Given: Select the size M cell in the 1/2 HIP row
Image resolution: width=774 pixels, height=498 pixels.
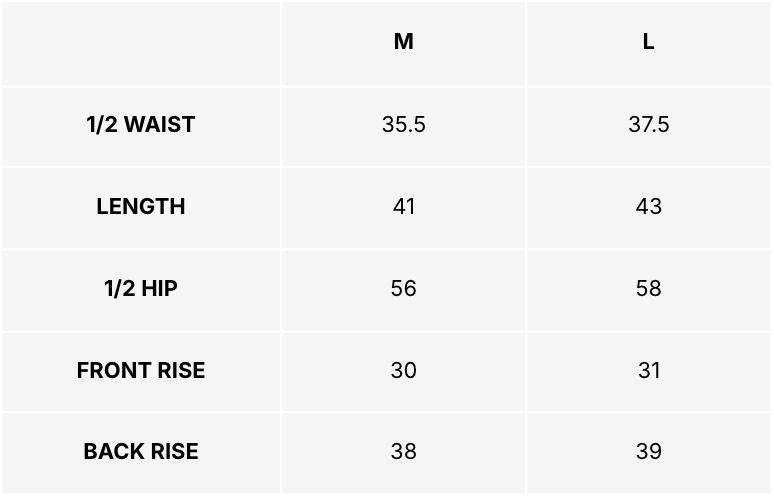Looking at the screenshot, I should pos(403,289).
